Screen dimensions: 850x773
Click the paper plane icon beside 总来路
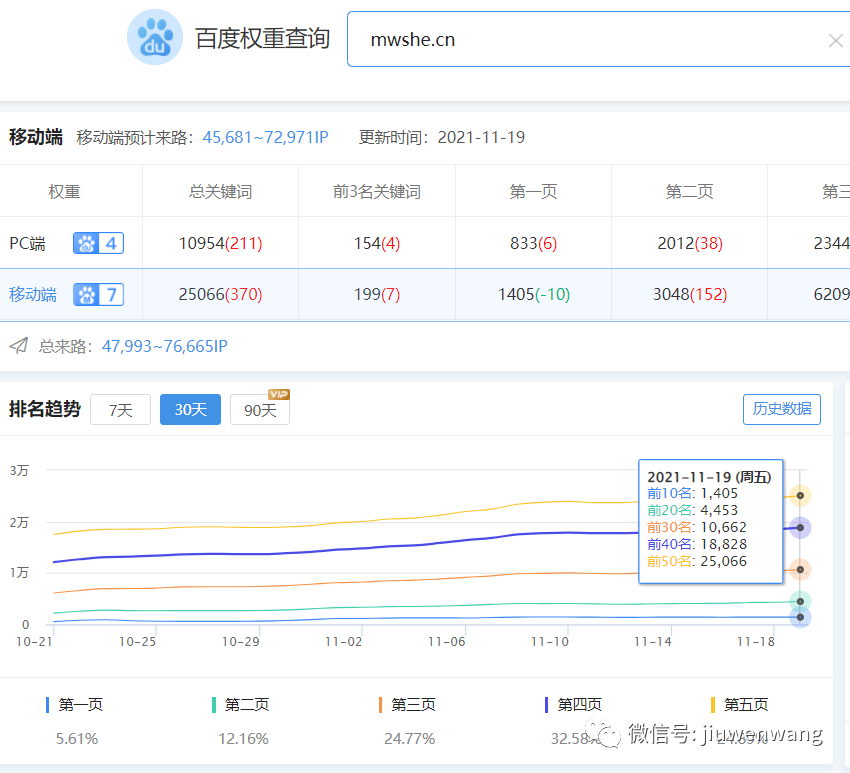19,345
